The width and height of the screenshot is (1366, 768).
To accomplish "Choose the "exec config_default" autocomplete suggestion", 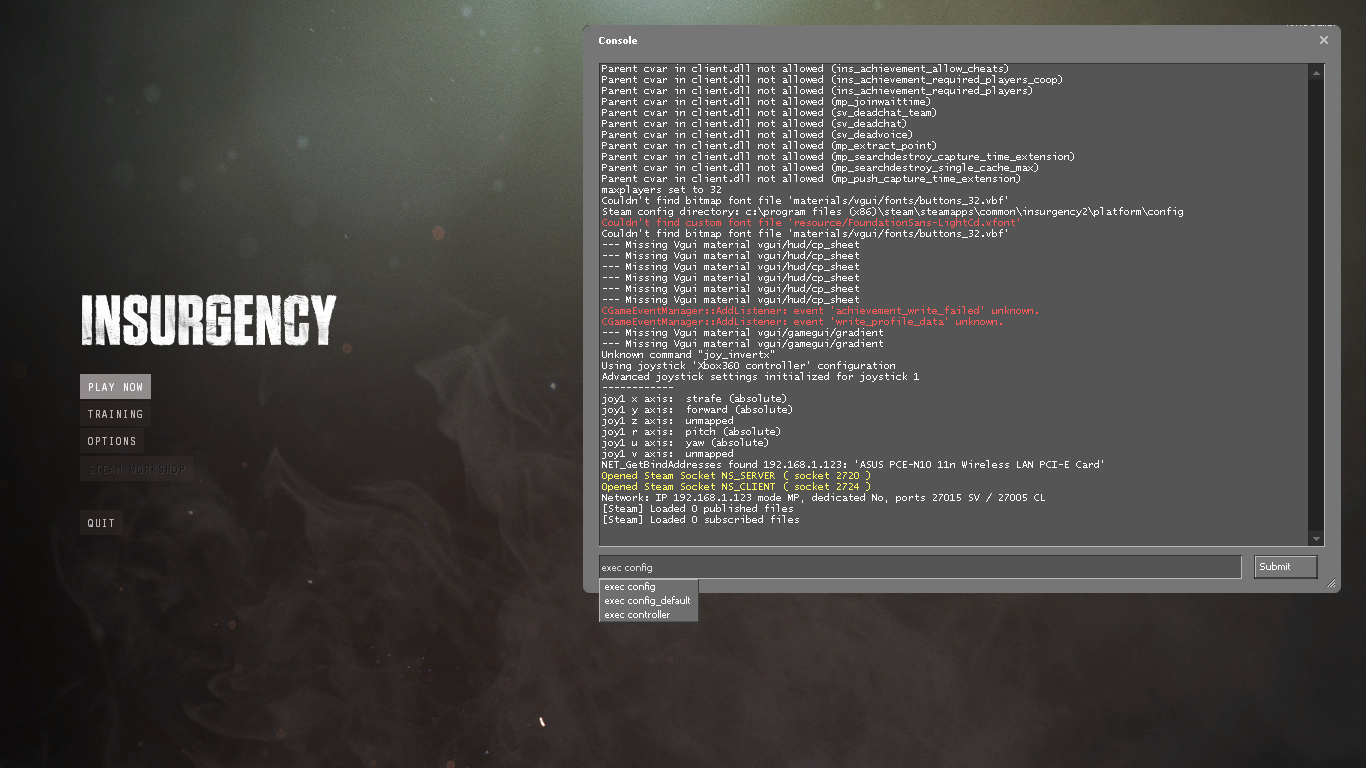I will [648, 601].
